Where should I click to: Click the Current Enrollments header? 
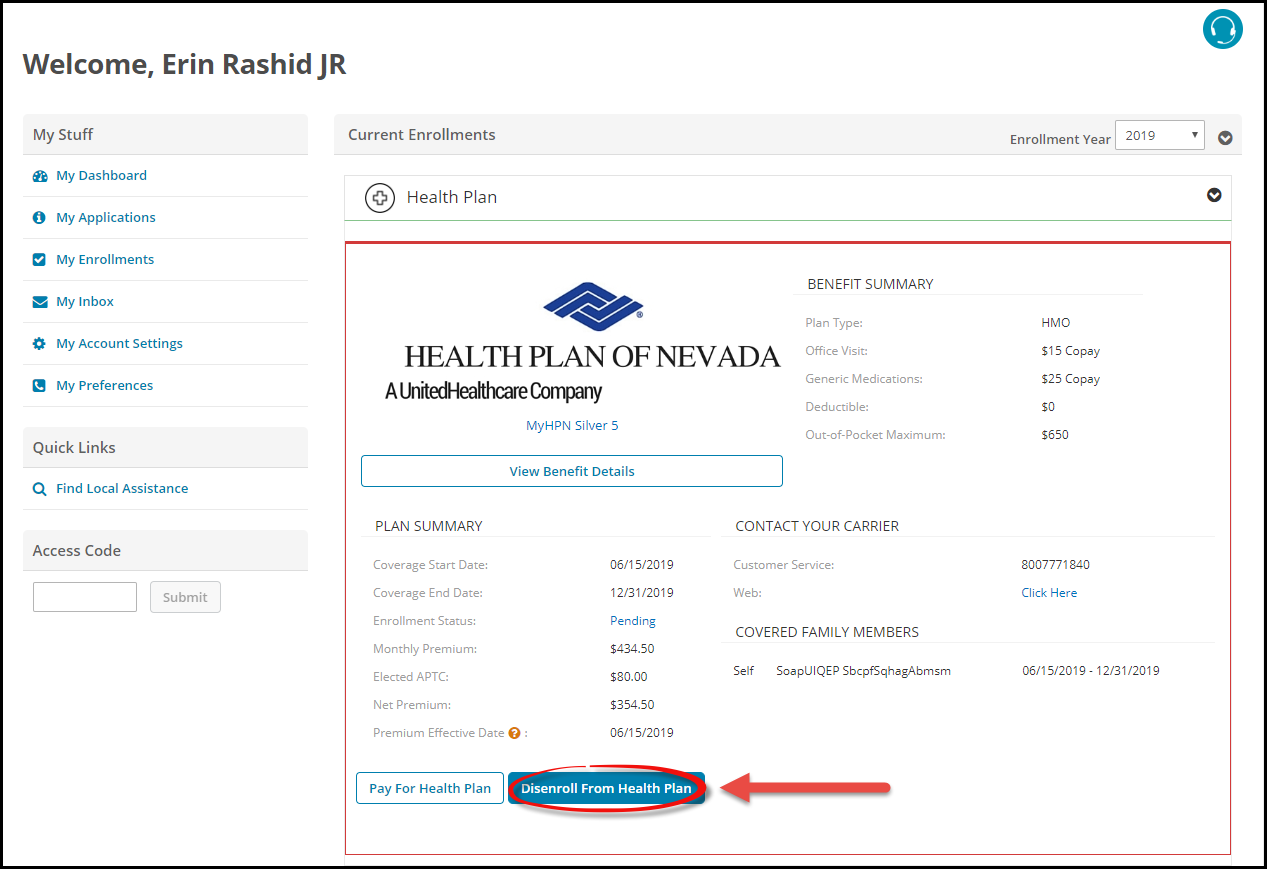[x=422, y=135]
